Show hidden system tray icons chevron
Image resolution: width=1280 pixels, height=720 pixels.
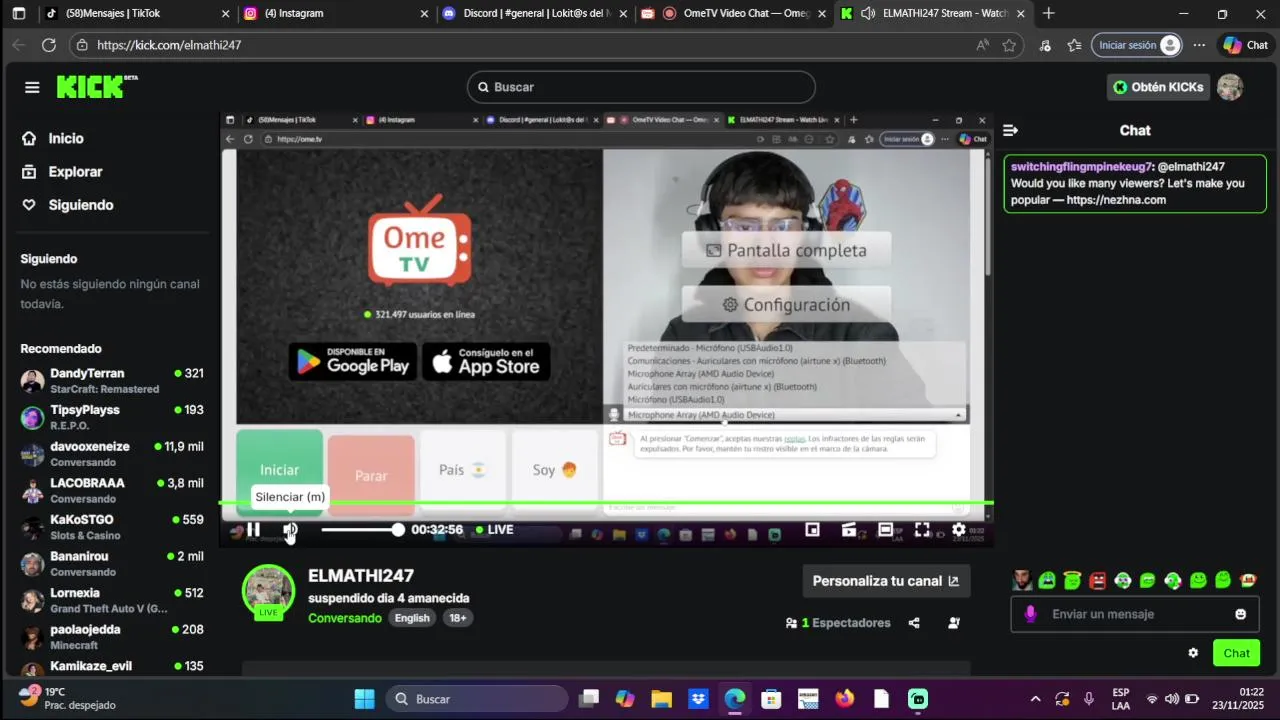pyautogui.click(x=1035, y=699)
